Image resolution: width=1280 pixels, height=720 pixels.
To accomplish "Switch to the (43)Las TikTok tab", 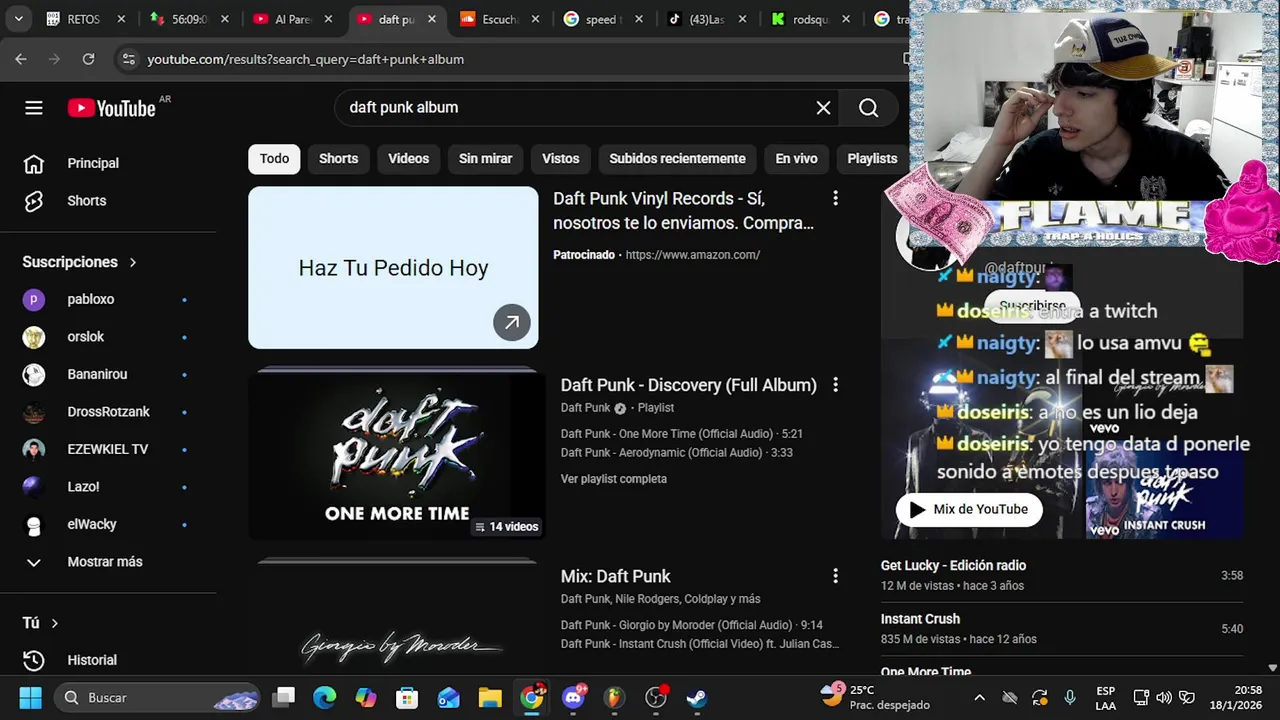I will tap(707, 19).
